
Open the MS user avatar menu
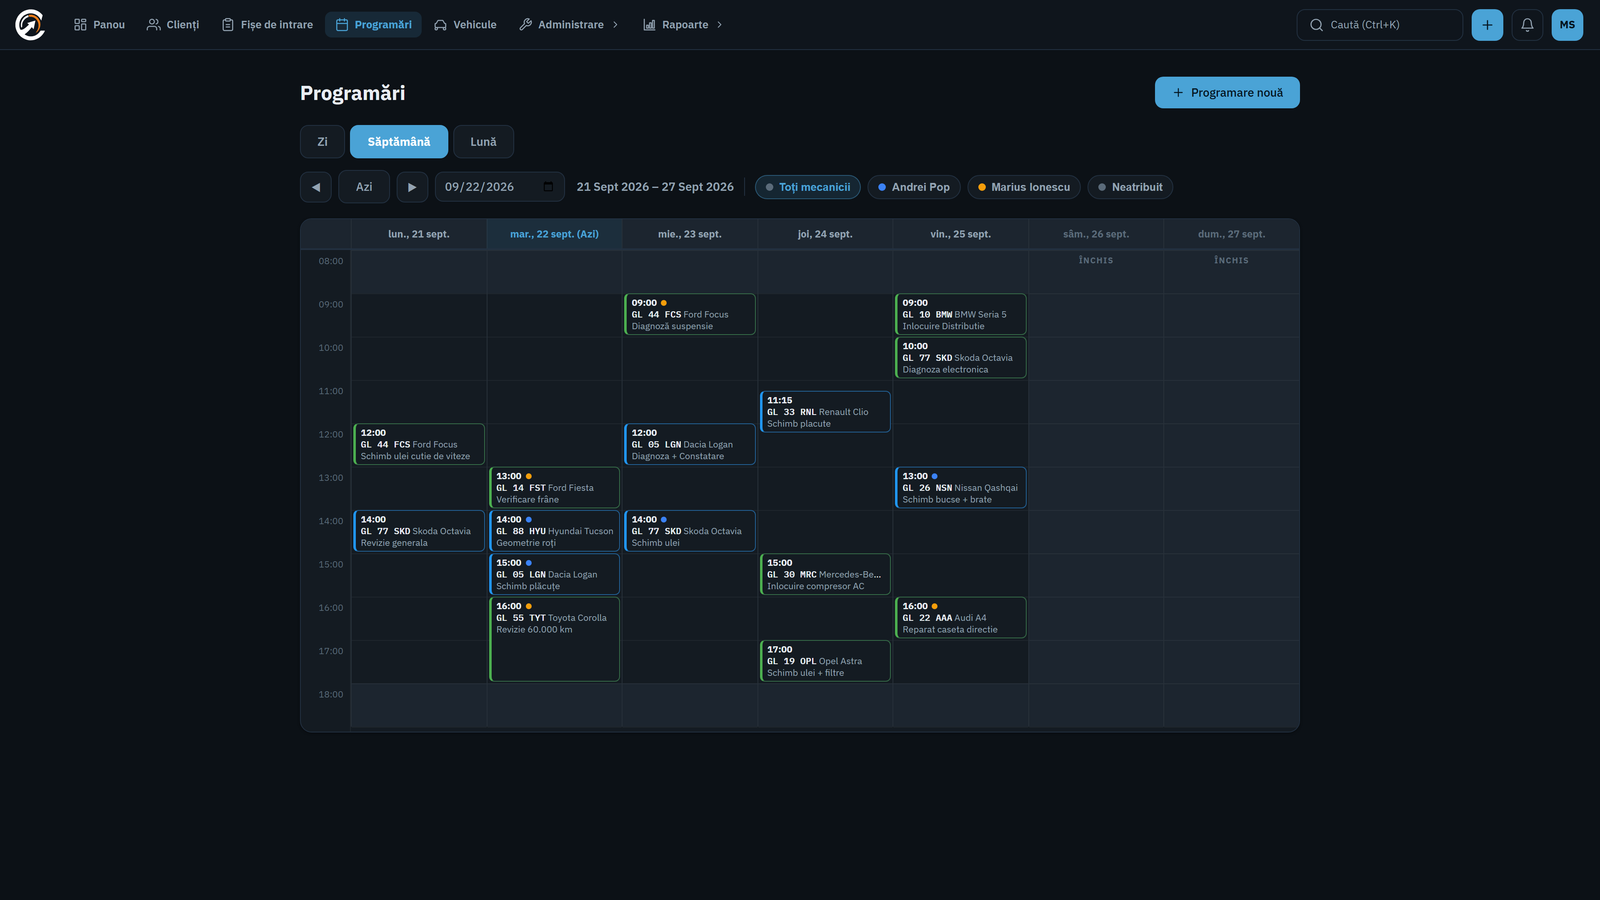[1567, 25]
